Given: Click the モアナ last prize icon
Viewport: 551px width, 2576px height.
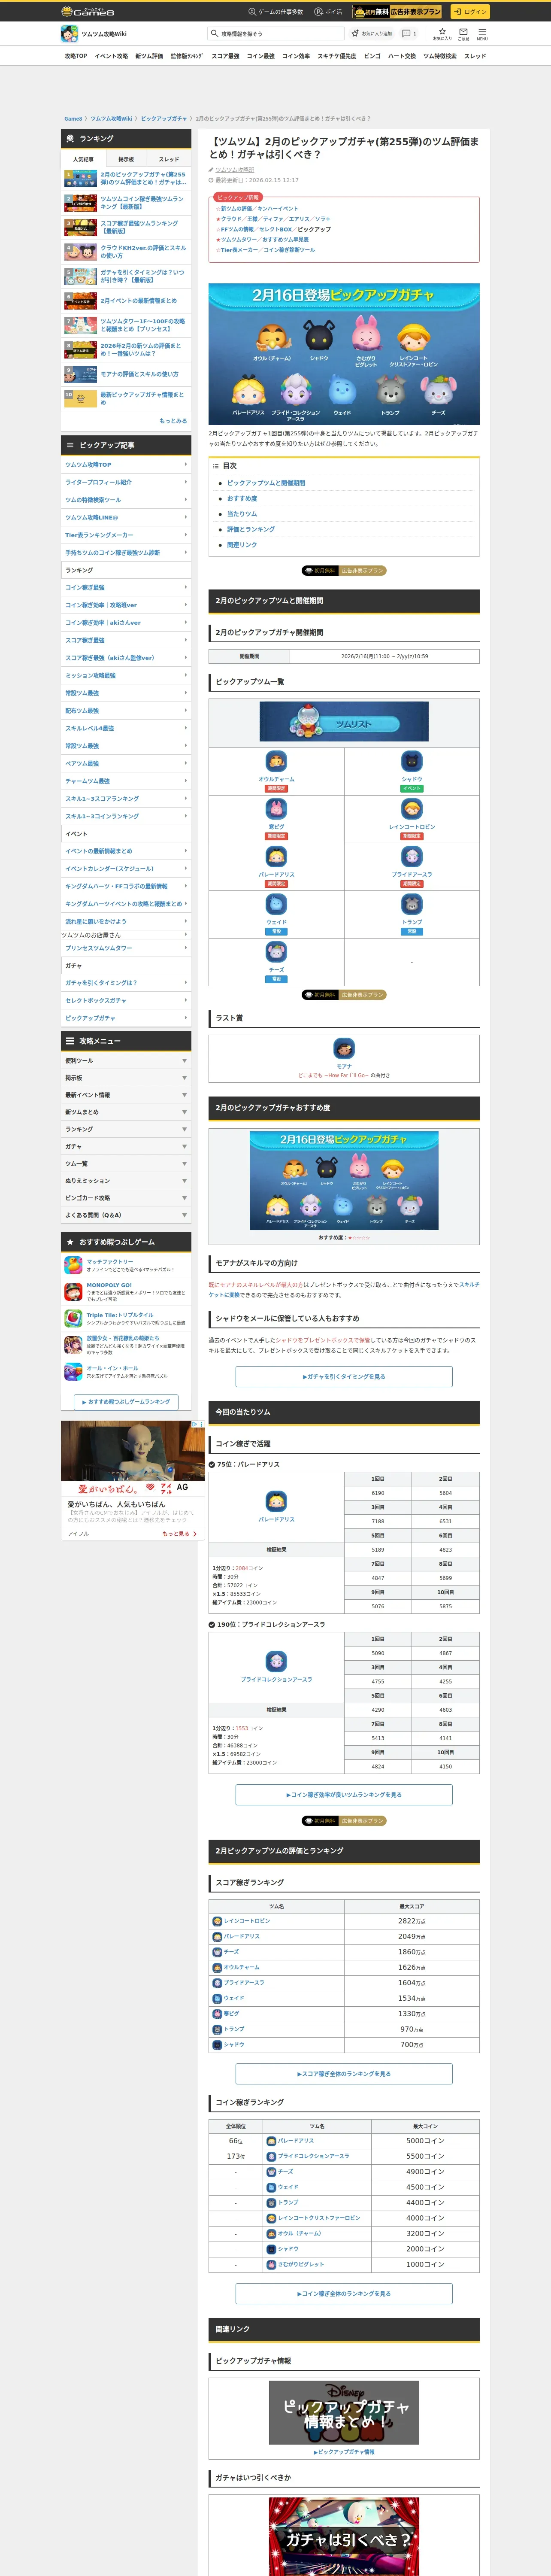Looking at the screenshot, I should click(344, 1049).
